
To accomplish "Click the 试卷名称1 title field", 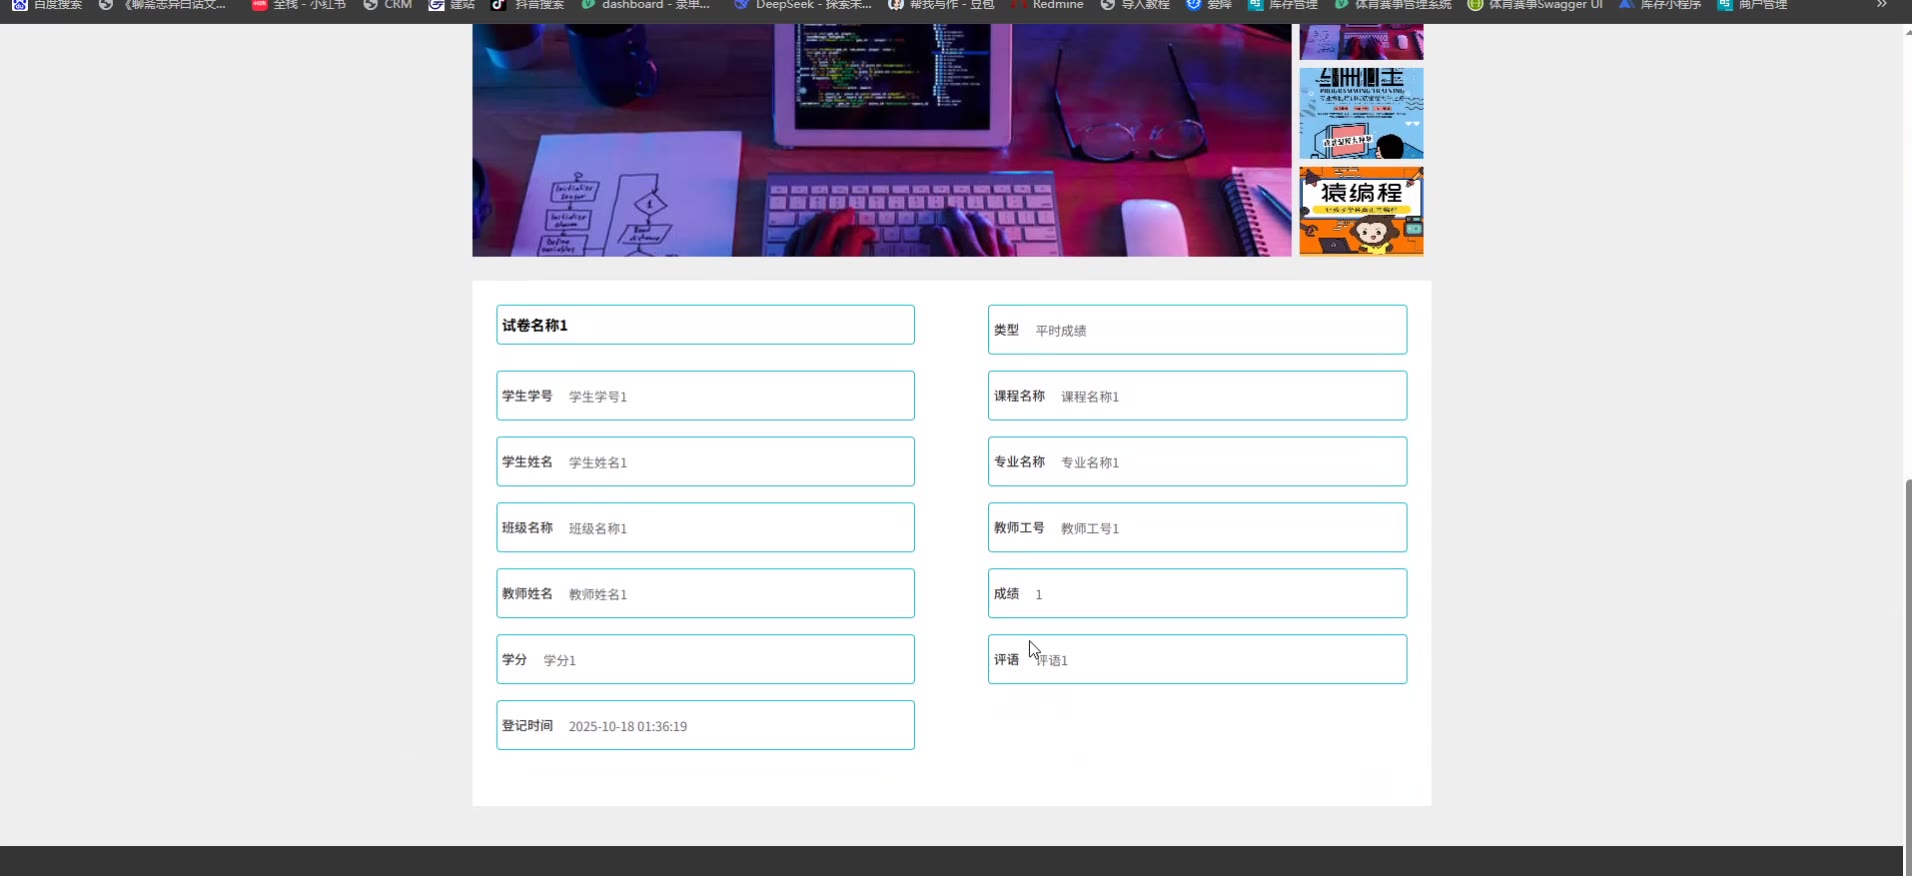I will coord(705,325).
